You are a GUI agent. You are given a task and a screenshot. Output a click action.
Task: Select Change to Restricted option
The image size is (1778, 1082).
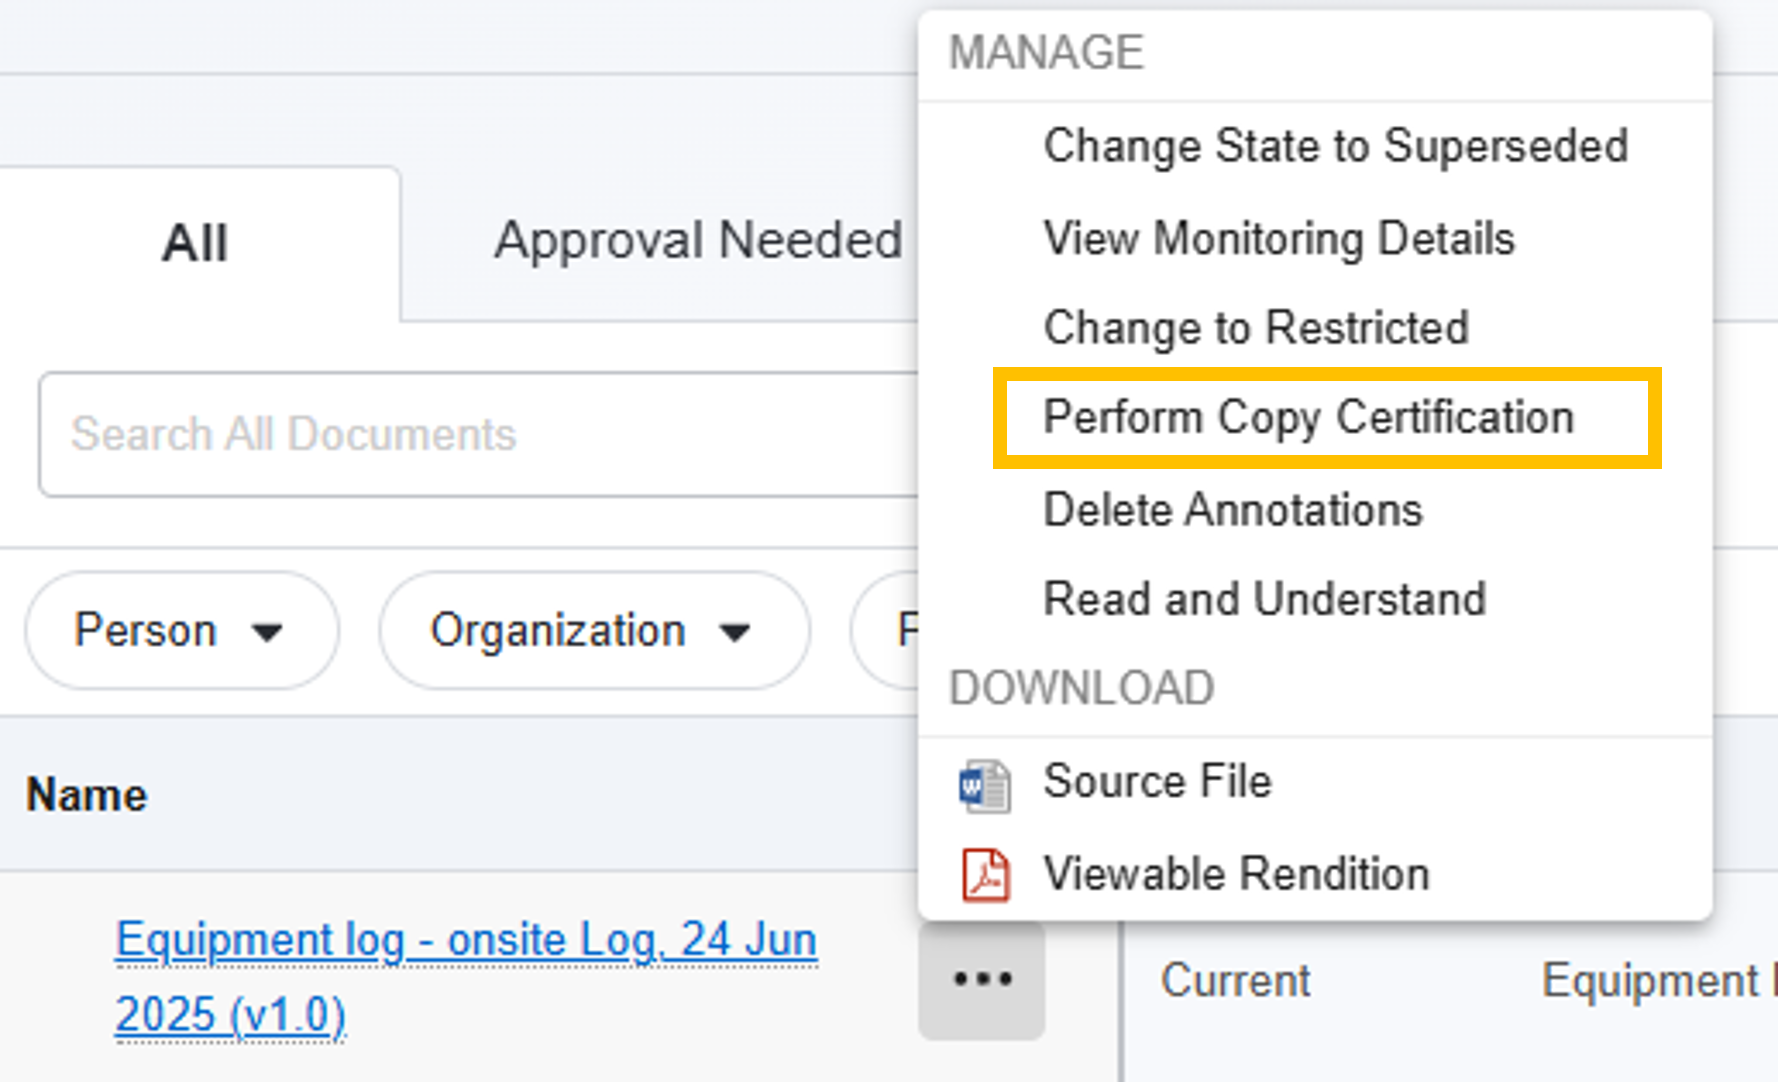pos(1255,328)
